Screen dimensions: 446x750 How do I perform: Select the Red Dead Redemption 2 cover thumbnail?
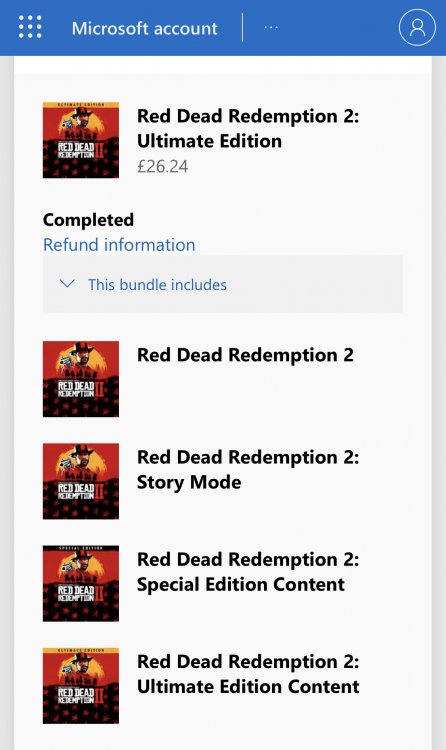point(81,379)
